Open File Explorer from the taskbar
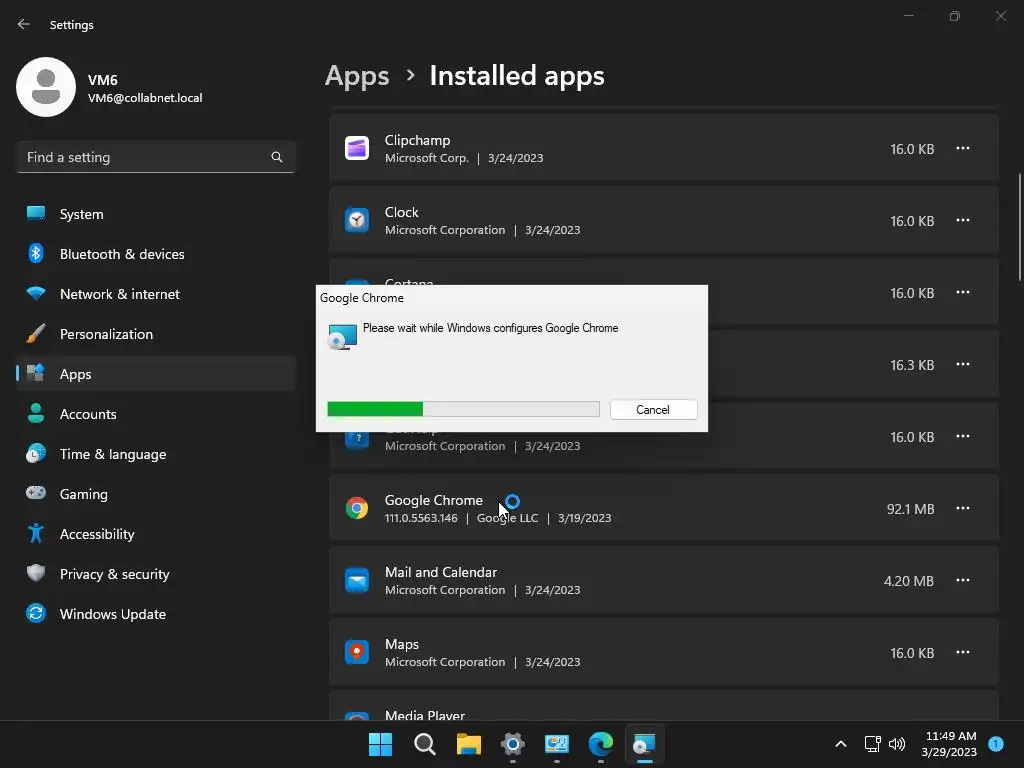This screenshot has width=1024, height=768. [469, 744]
